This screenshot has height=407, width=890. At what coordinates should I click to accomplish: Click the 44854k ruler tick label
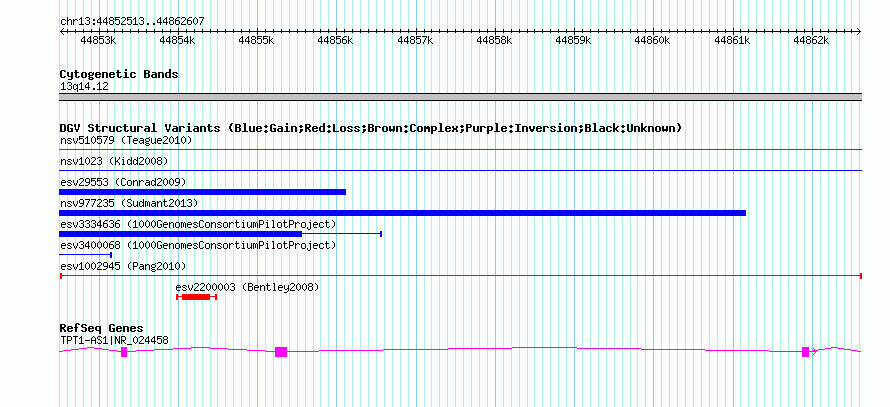pos(178,40)
